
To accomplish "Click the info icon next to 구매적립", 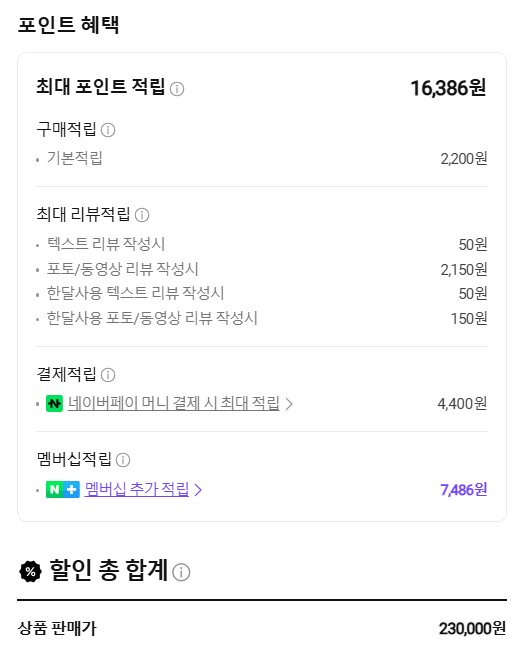I will click(x=108, y=130).
